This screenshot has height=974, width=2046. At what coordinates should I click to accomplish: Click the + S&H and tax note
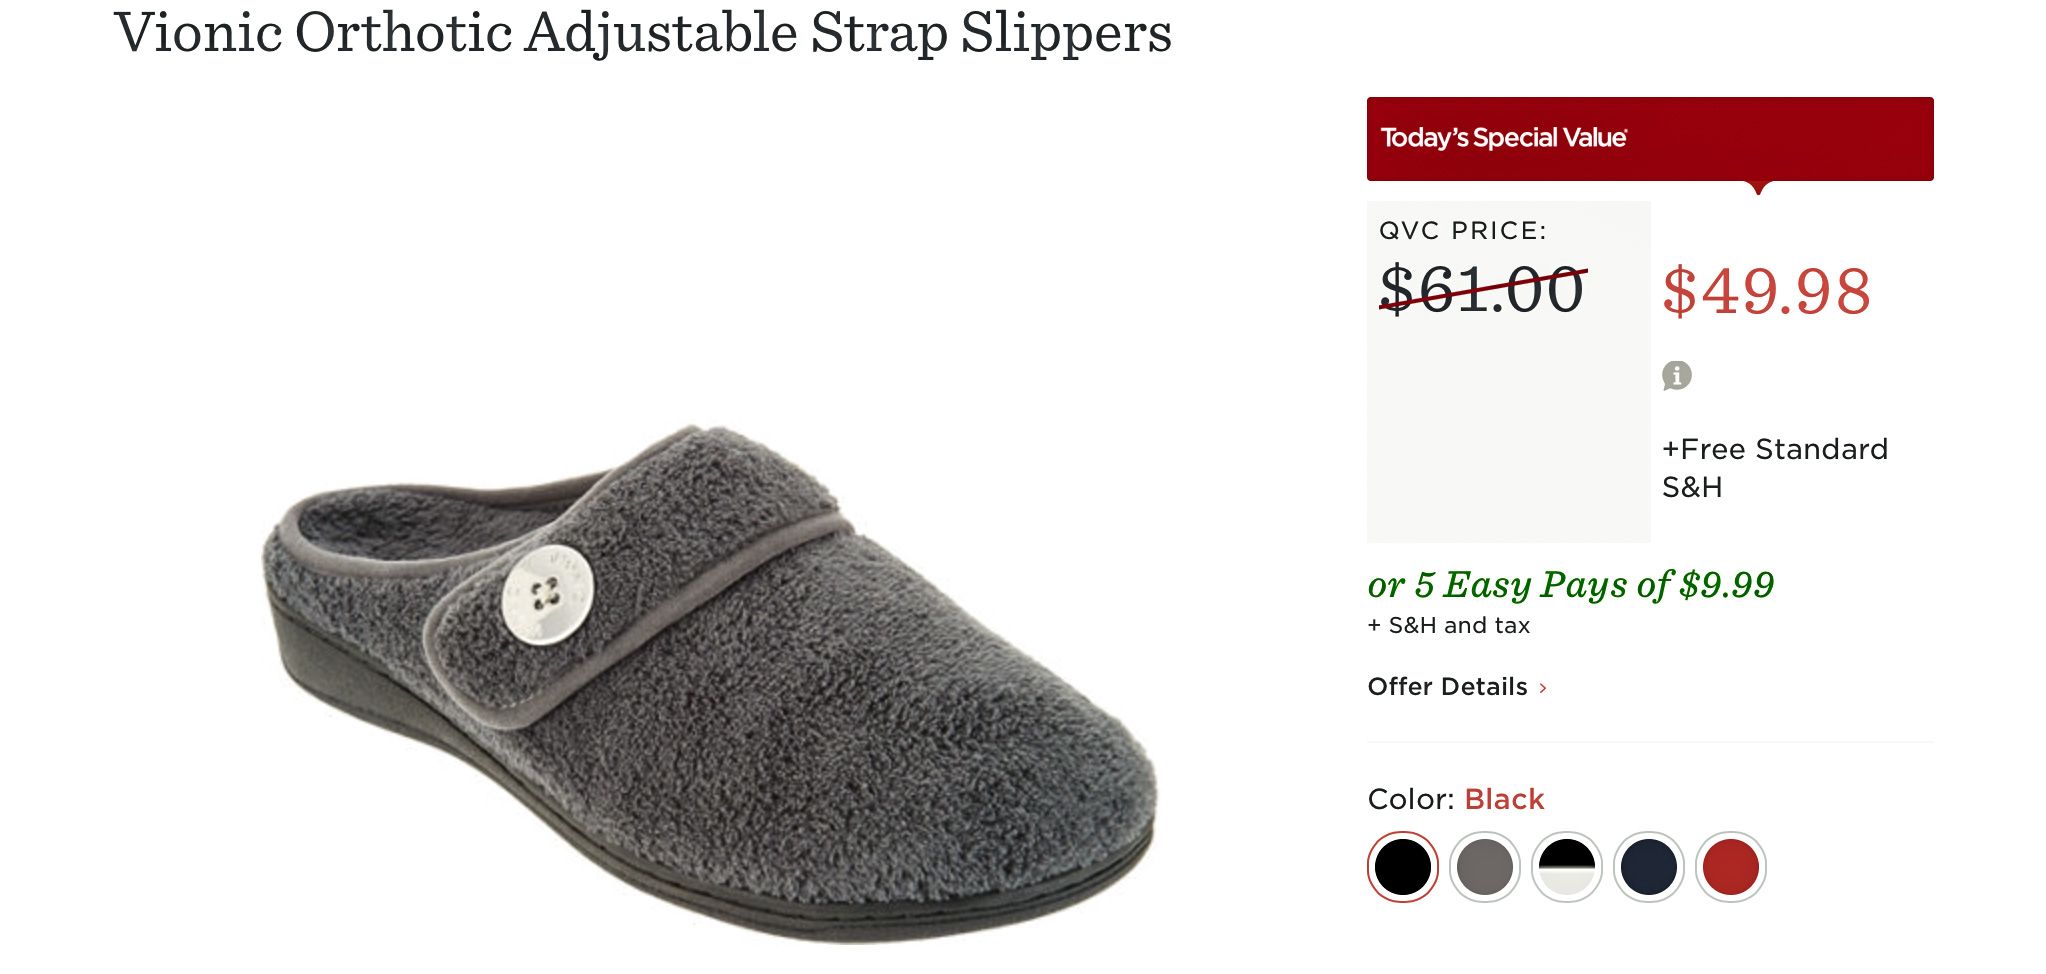point(1448,626)
